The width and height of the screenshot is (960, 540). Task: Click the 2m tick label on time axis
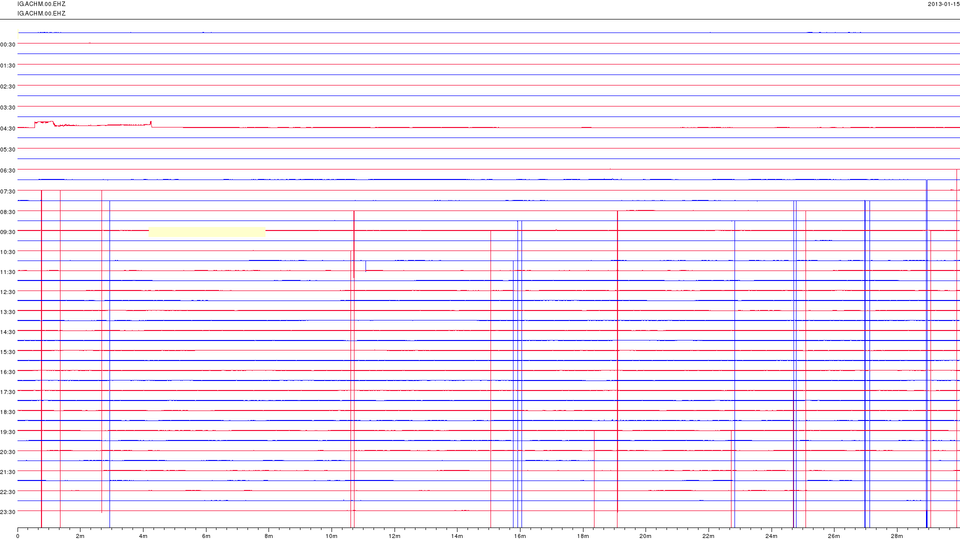(x=80, y=536)
